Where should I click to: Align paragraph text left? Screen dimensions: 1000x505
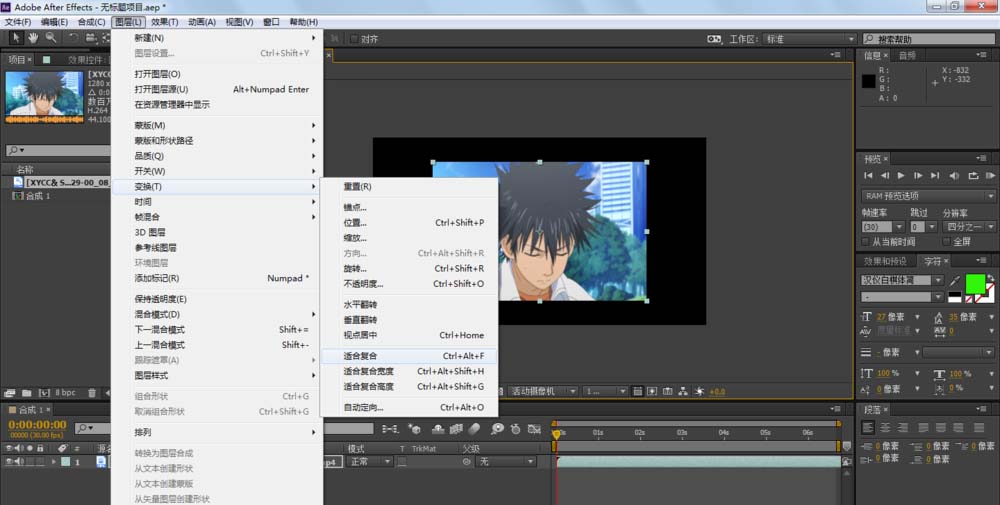(x=868, y=428)
